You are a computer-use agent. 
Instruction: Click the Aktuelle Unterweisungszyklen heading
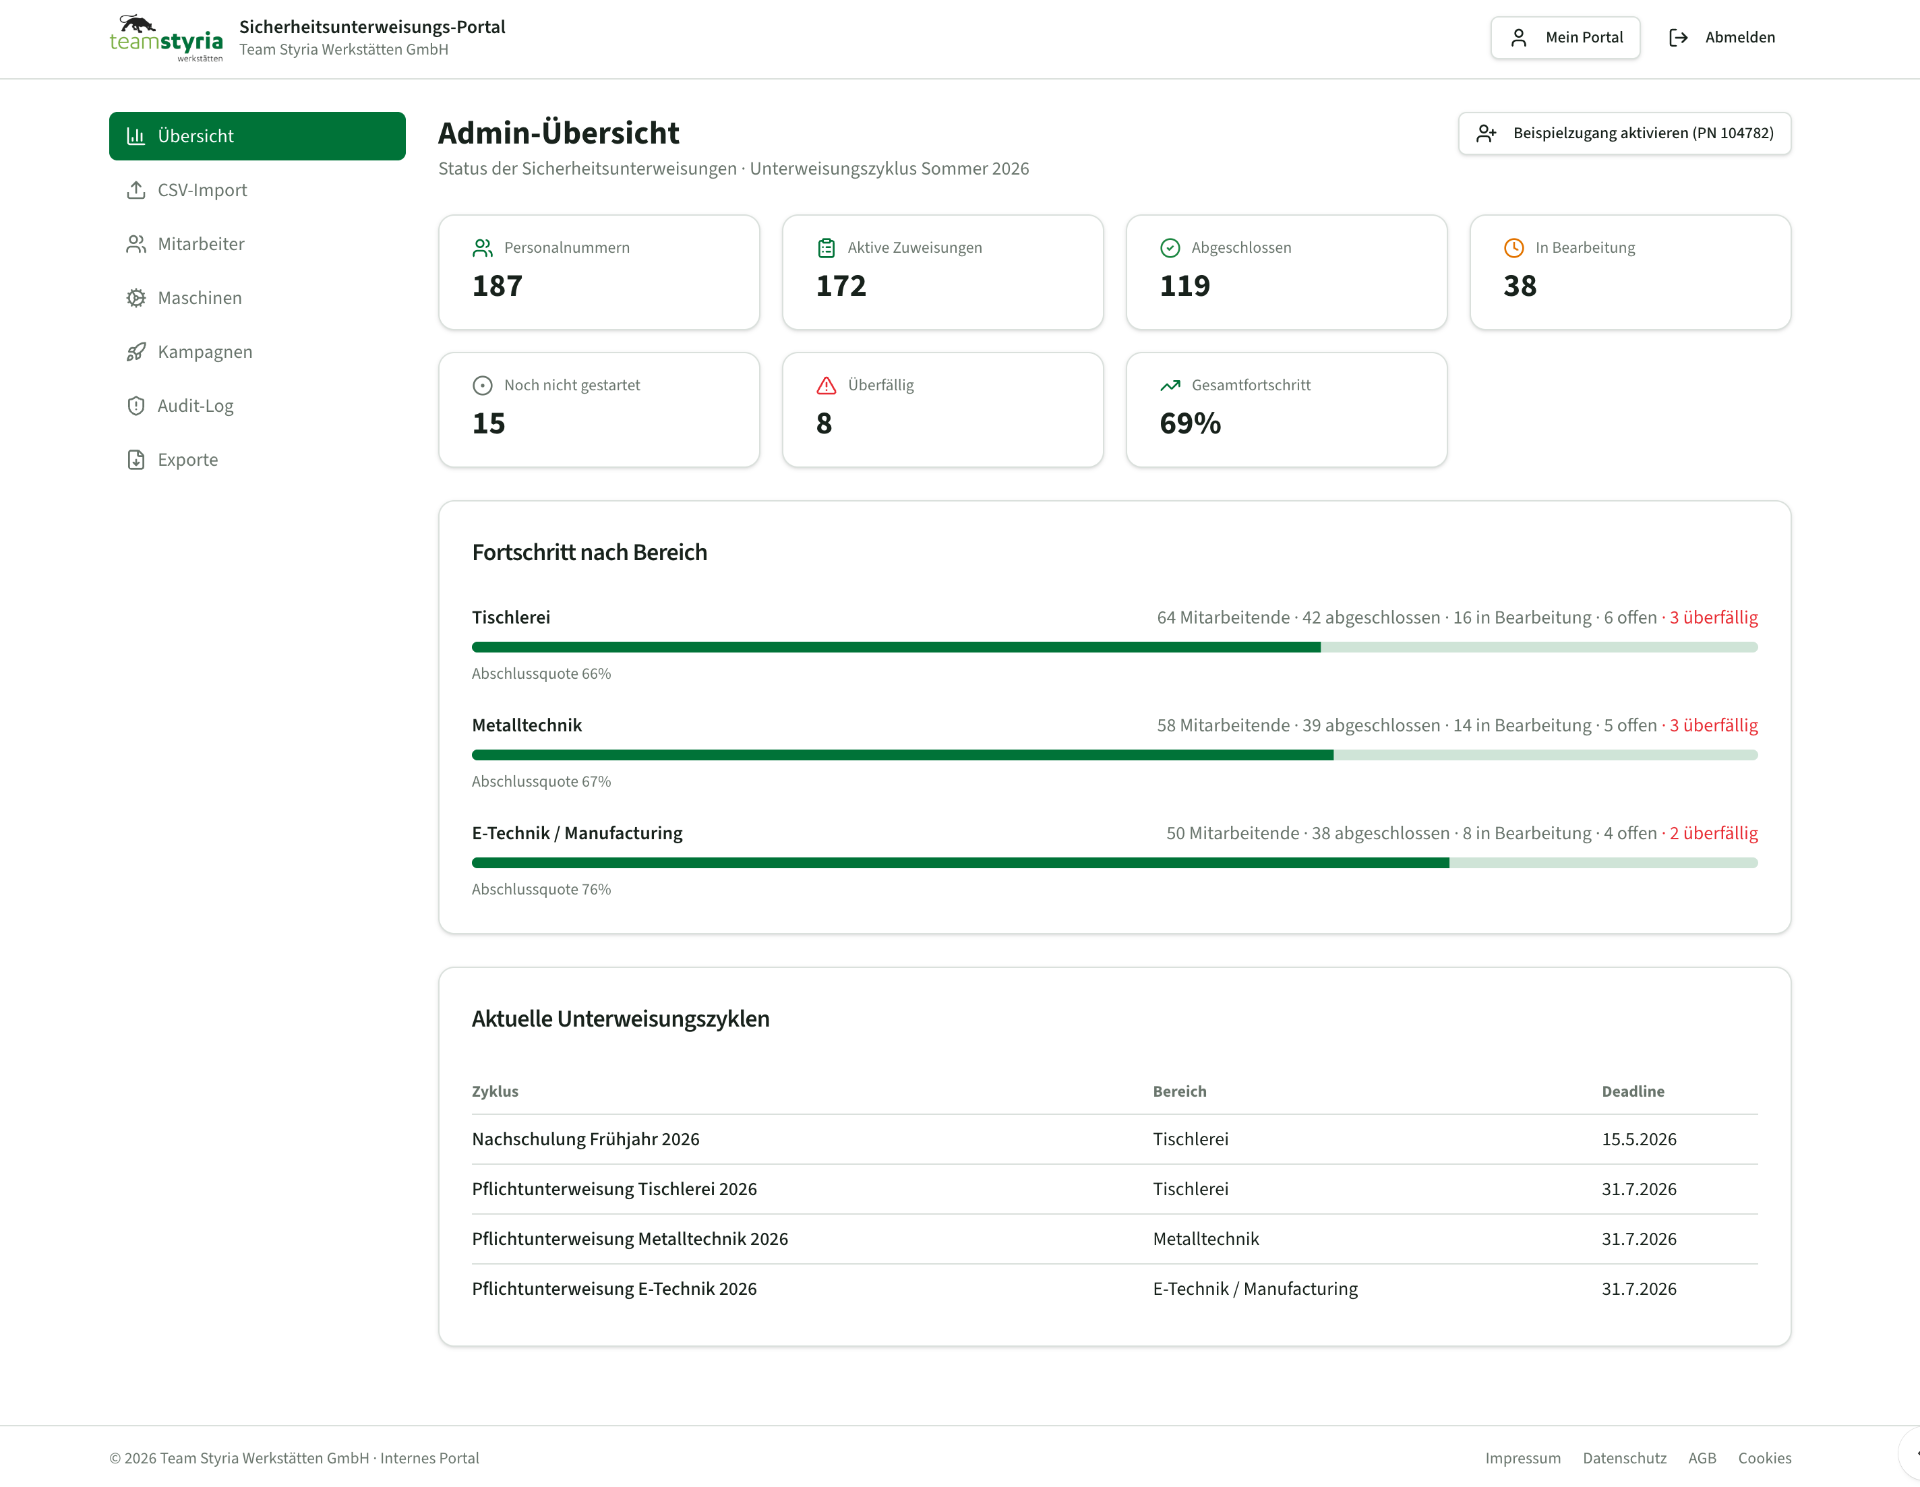pyautogui.click(x=620, y=1019)
